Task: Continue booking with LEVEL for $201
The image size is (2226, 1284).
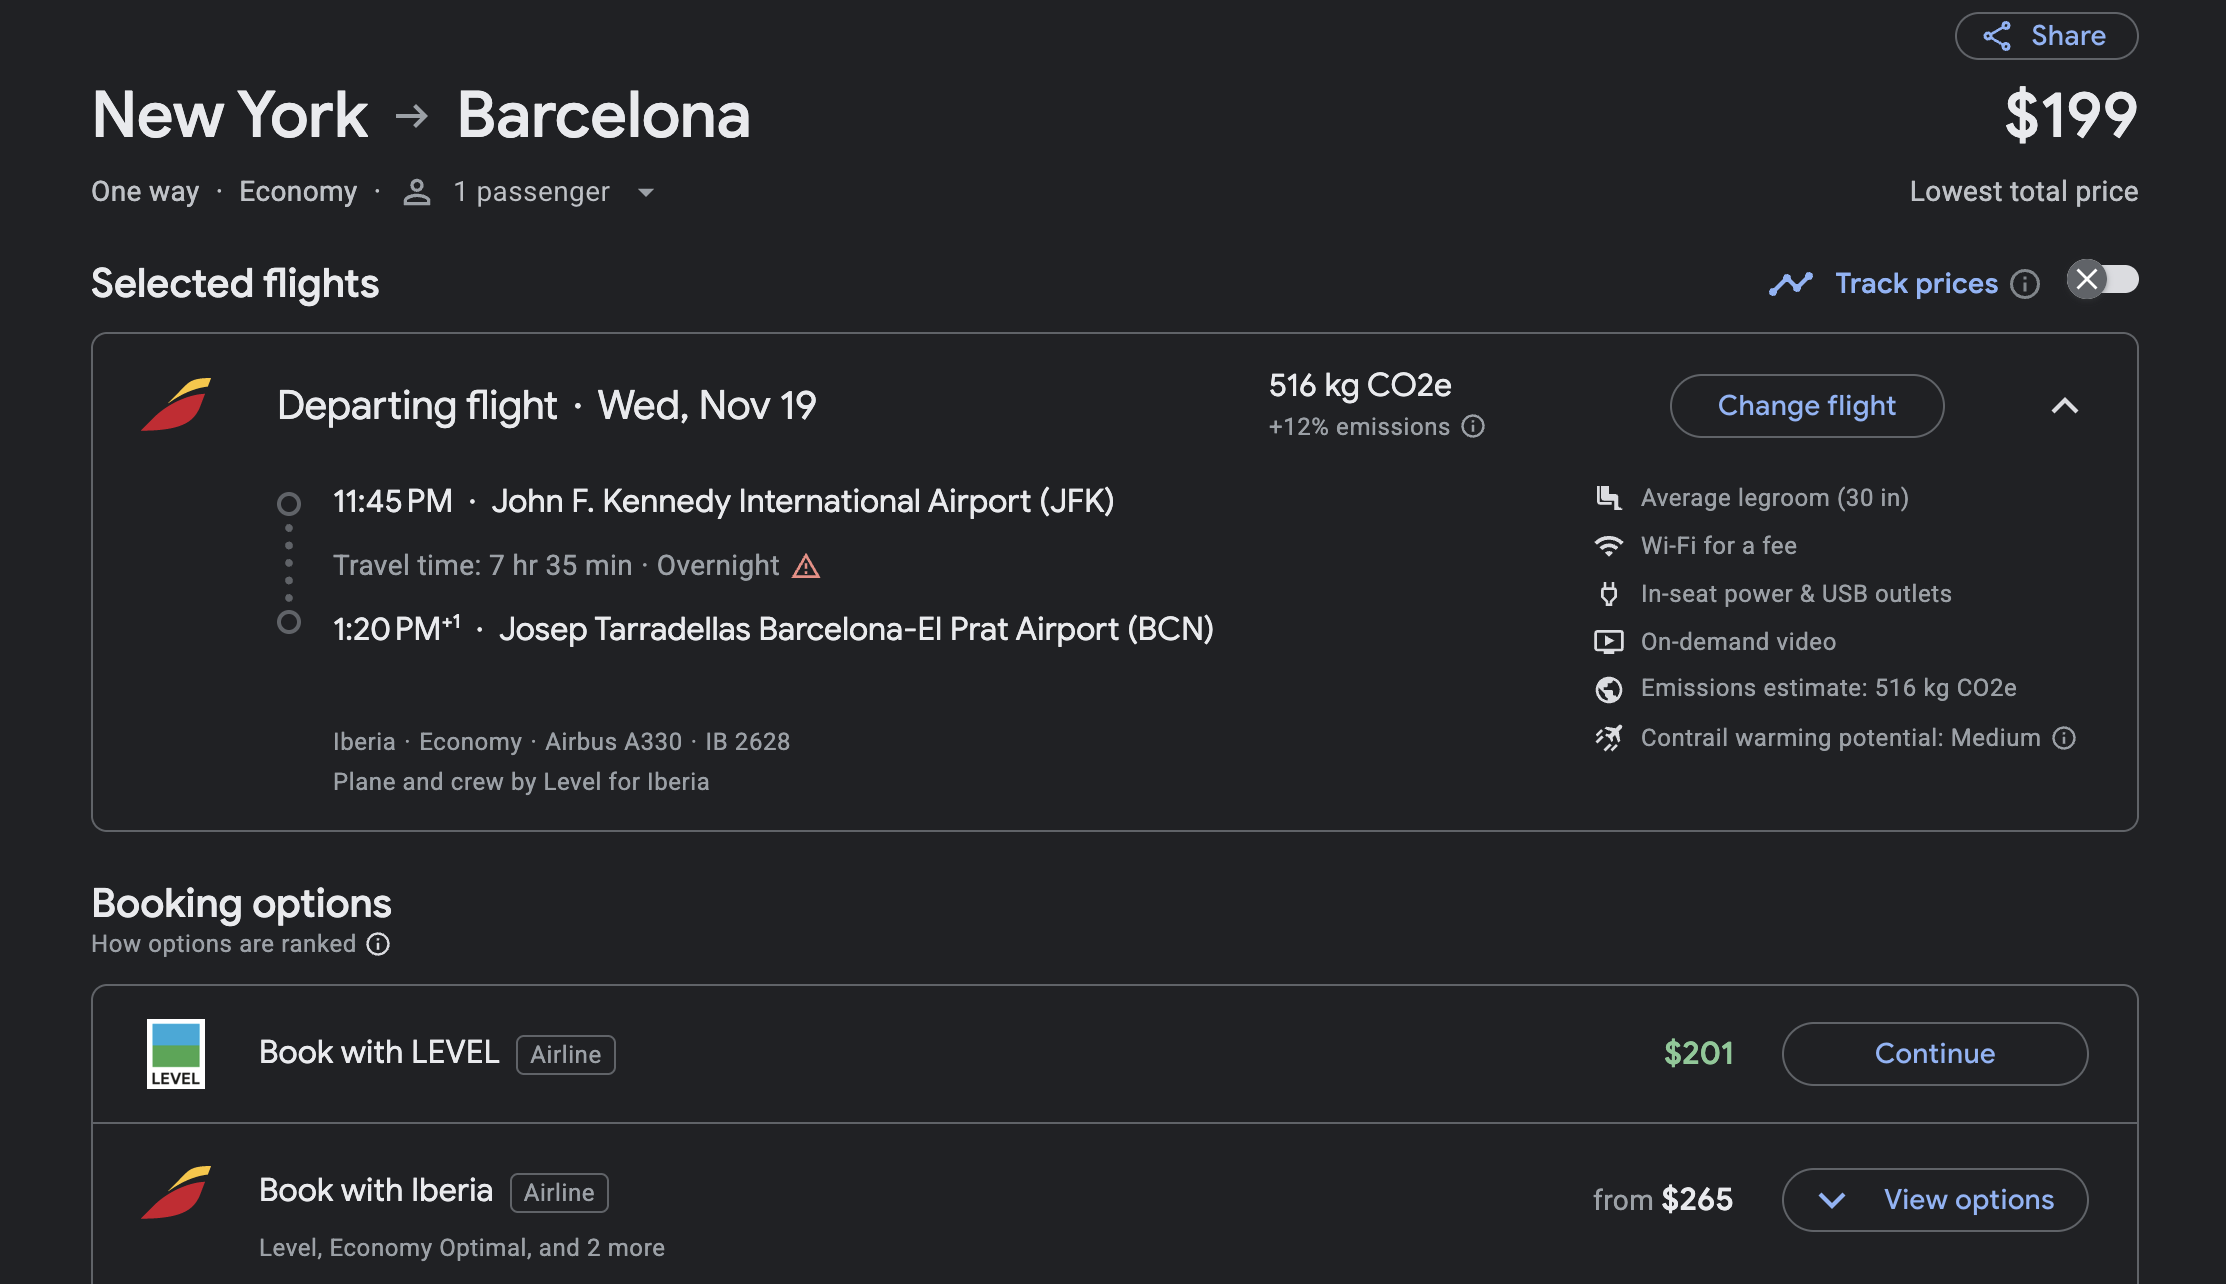Action: (x=1934, y=1053)
